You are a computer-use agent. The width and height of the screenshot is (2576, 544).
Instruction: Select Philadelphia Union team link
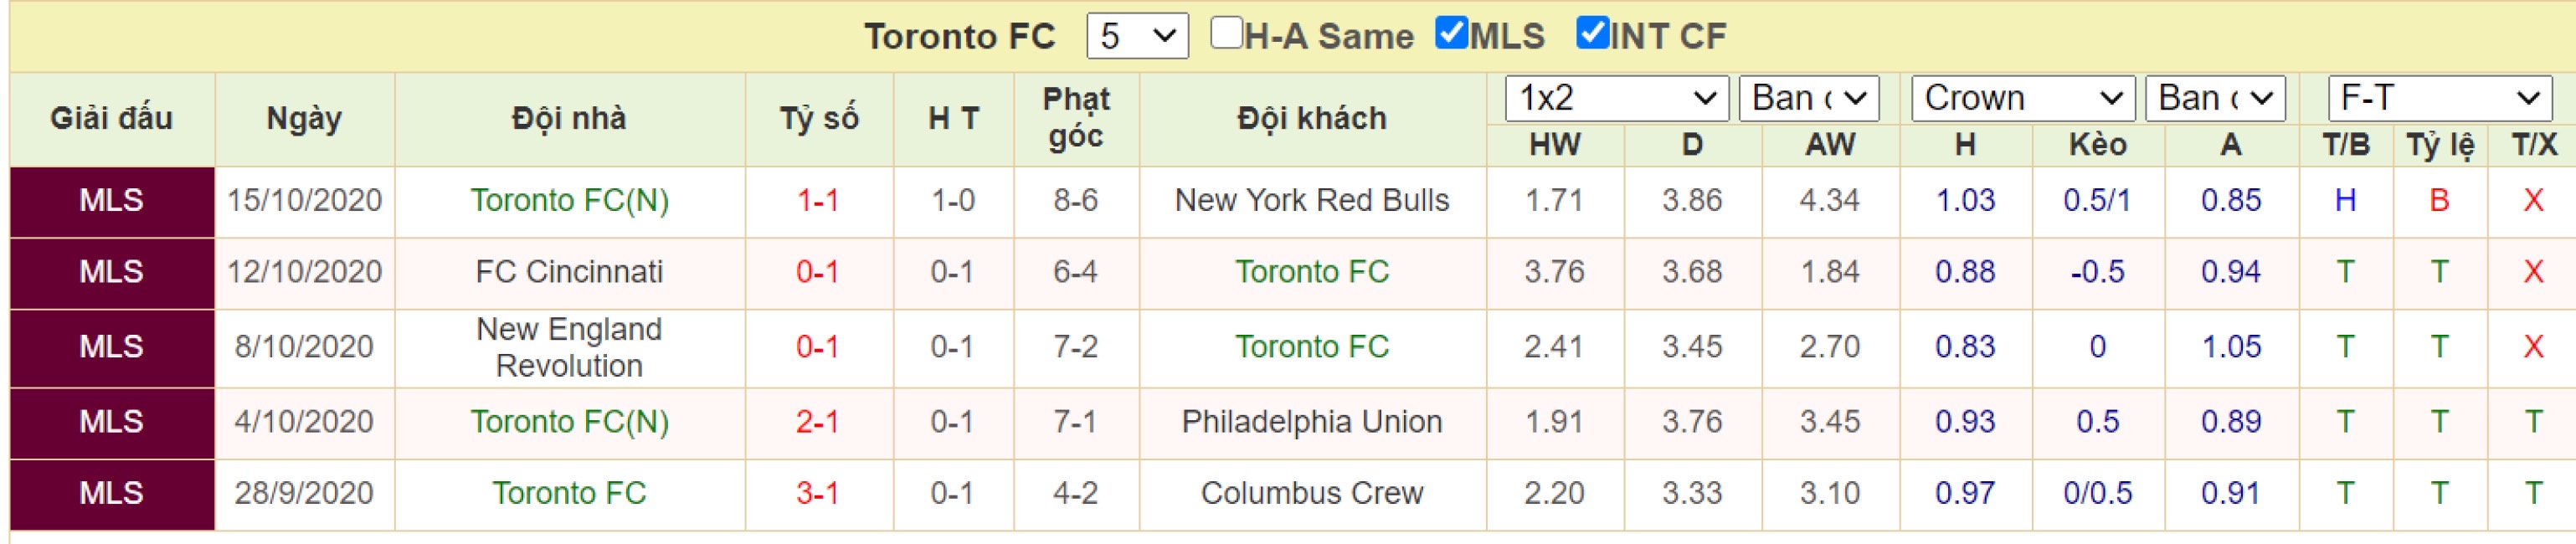1311,421
